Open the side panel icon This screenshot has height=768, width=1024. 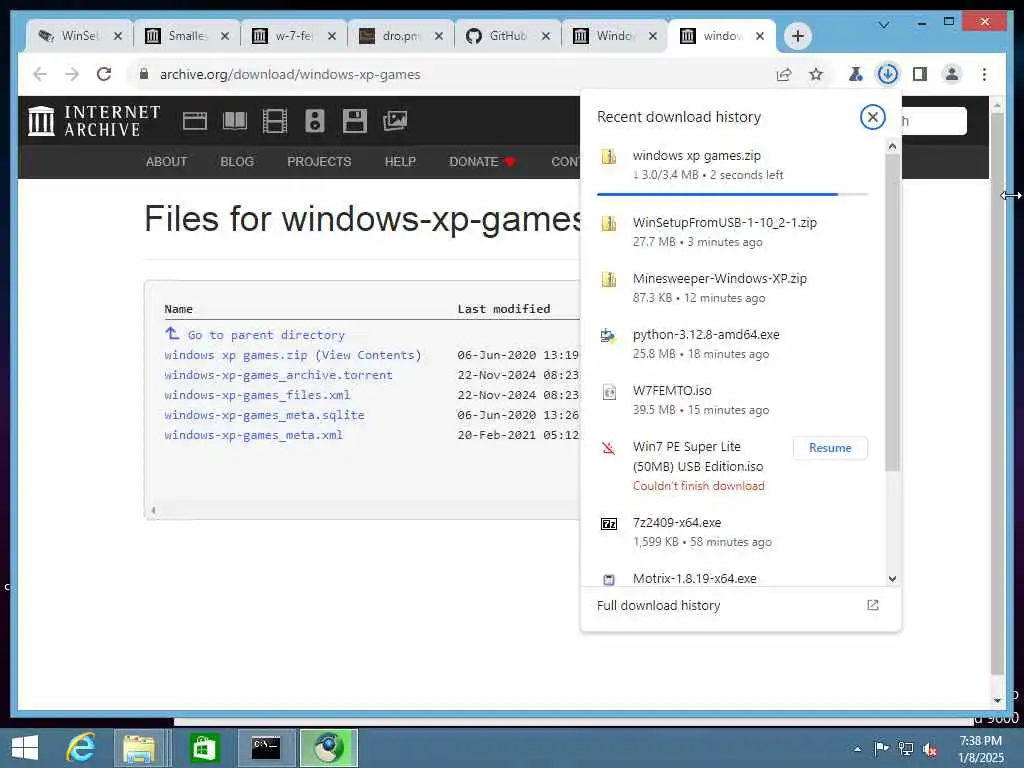(x=920, y=74)
